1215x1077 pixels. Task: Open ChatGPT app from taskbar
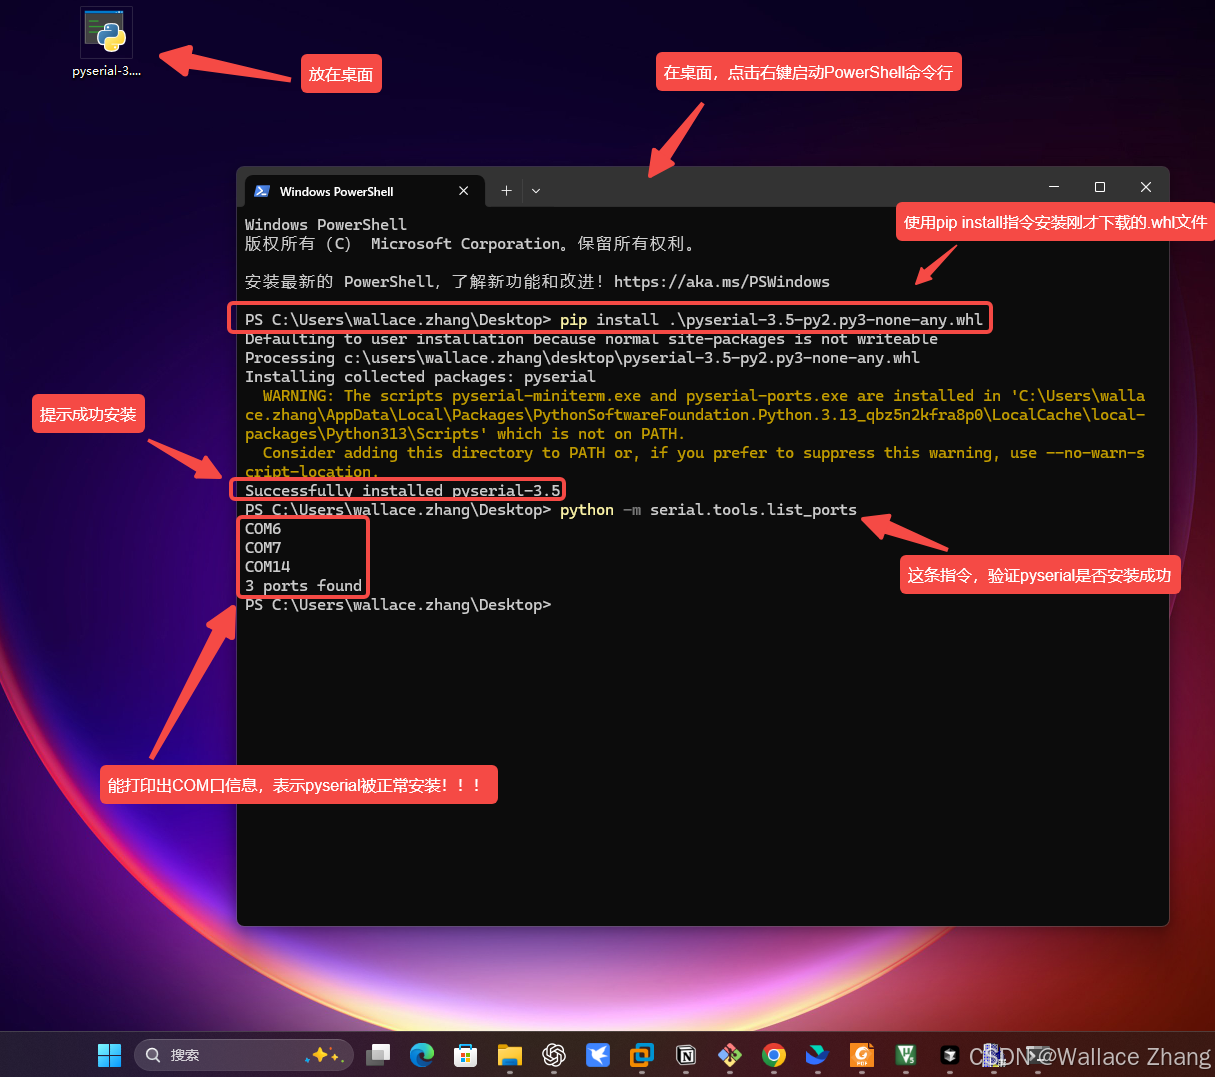coord(554,1055)
